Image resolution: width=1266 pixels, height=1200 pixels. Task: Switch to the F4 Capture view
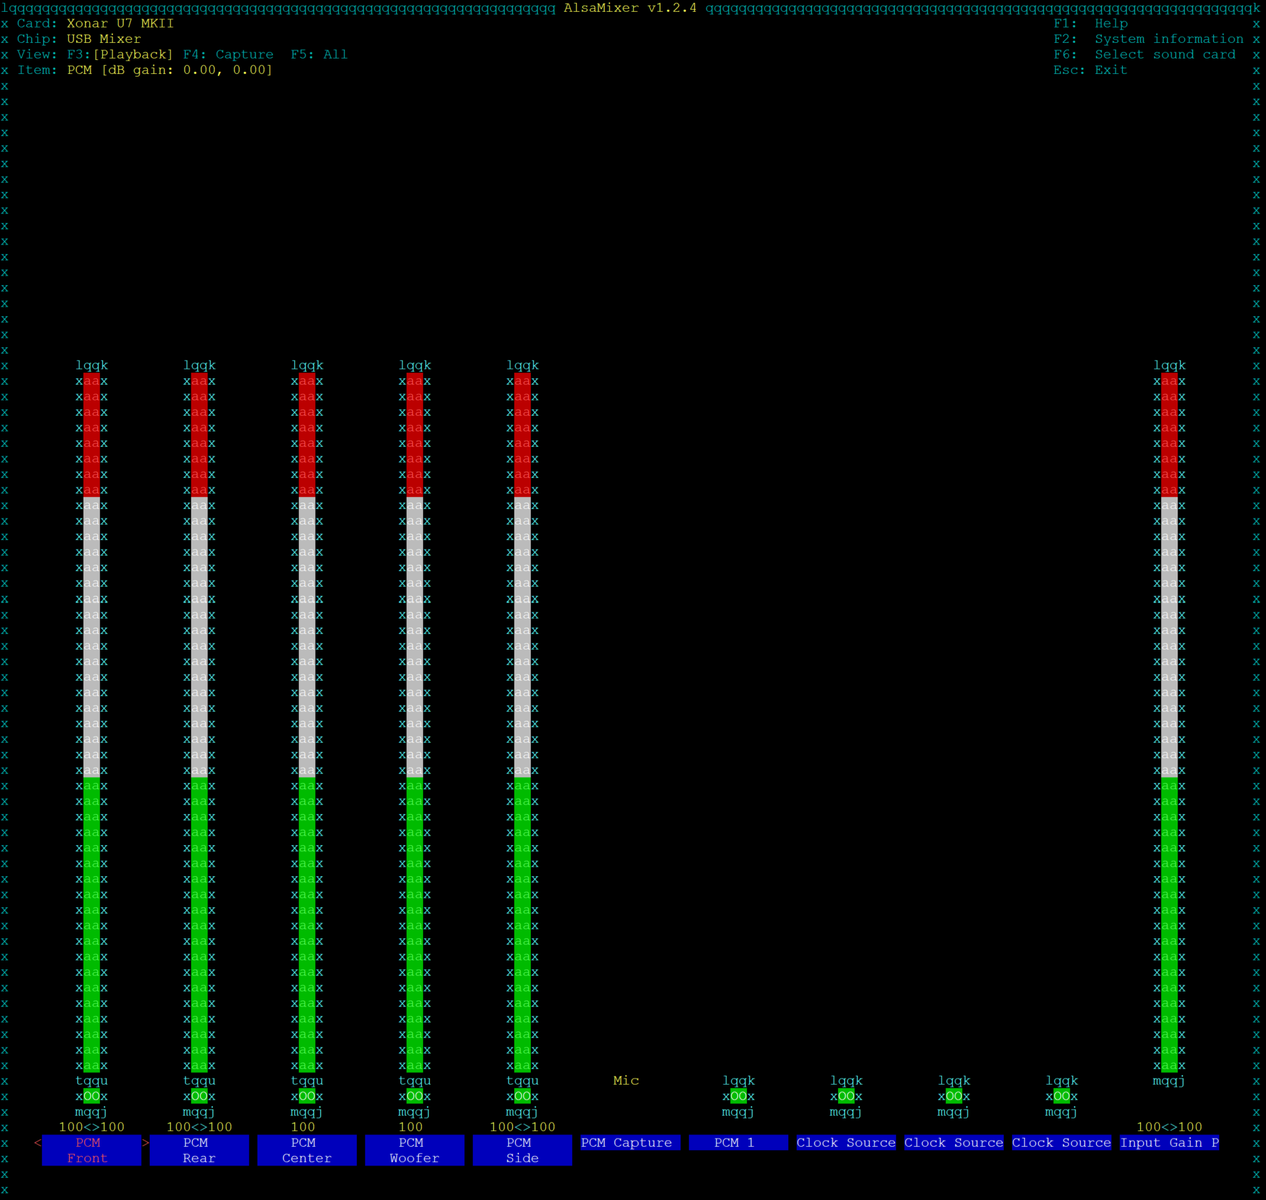[x=228, y=55]
